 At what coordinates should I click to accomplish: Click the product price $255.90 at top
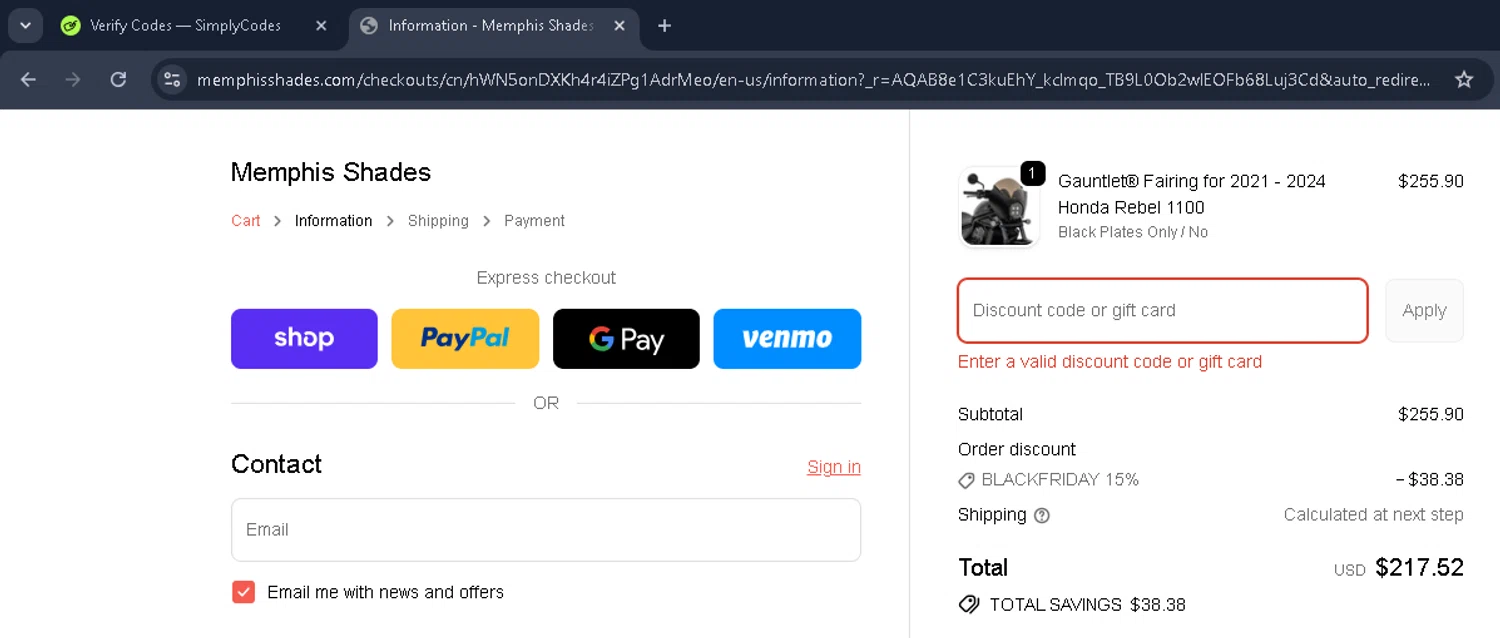[1431, 181]
